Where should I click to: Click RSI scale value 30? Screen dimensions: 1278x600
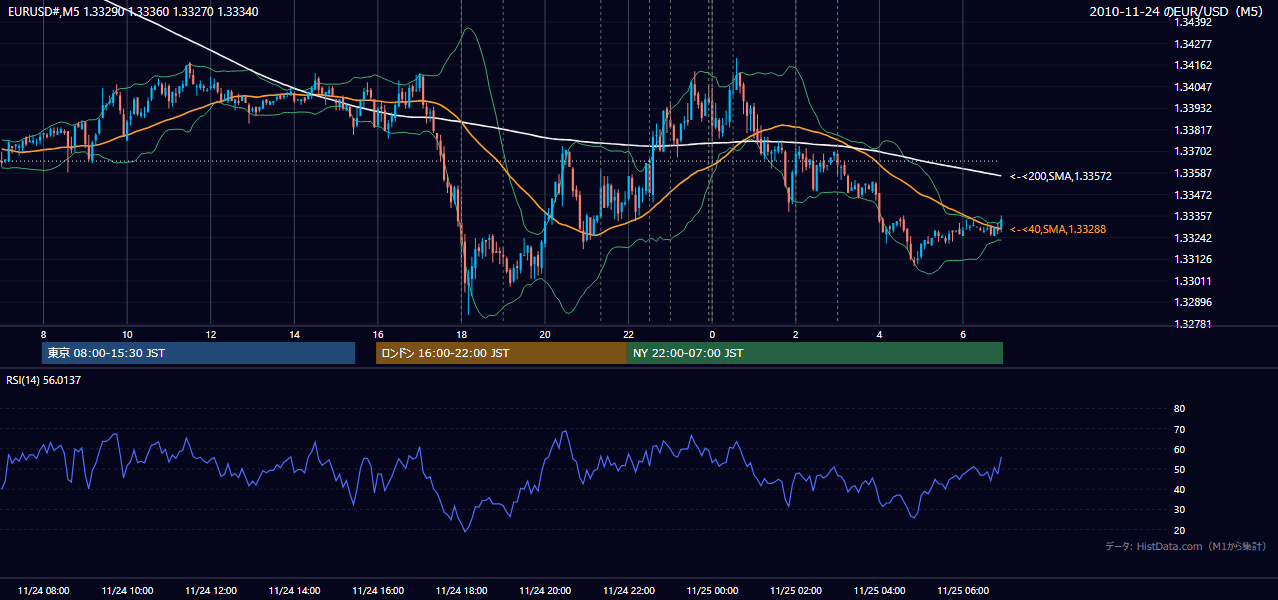tap(1179, 510)
